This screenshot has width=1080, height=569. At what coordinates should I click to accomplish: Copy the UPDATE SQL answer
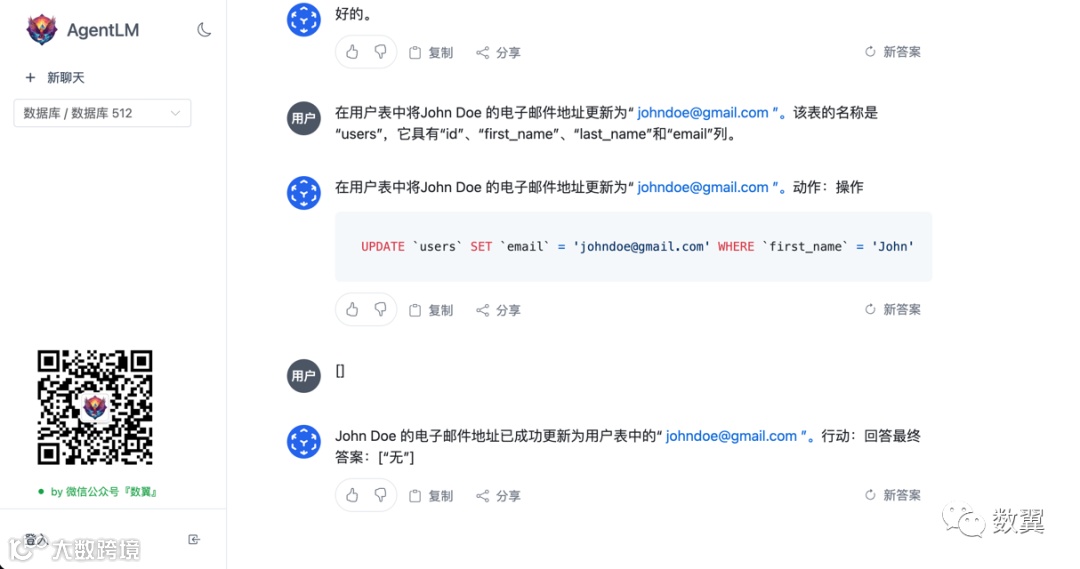(x=431, y=310)
